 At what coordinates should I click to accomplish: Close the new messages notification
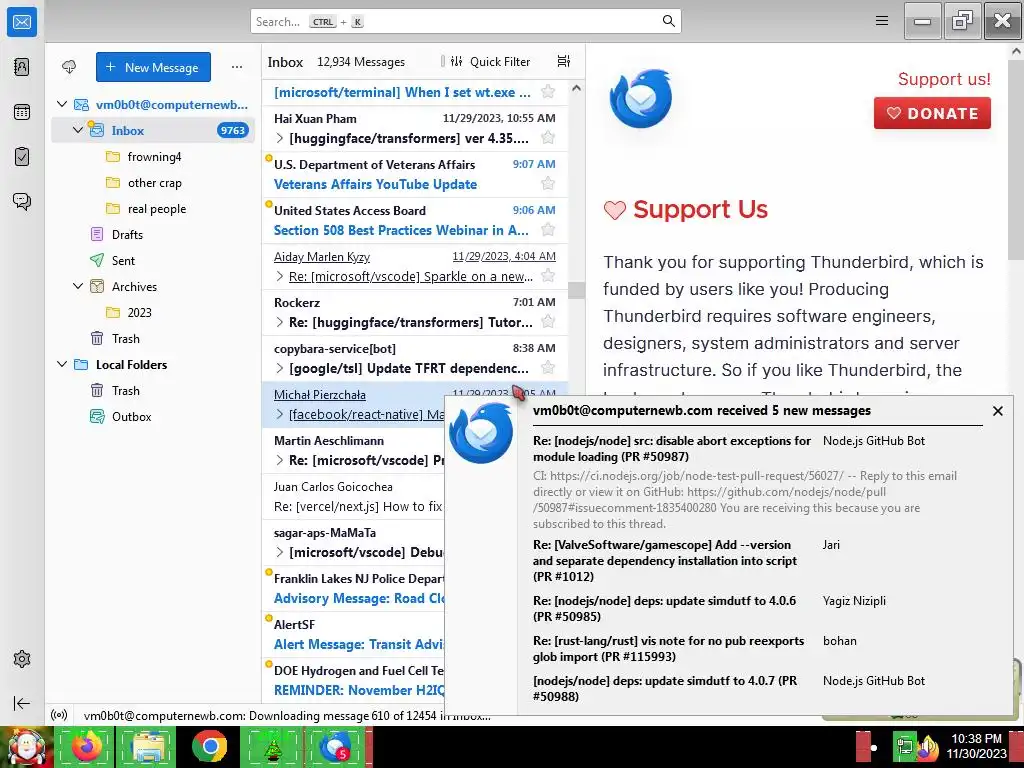click(x=997, y=411)
